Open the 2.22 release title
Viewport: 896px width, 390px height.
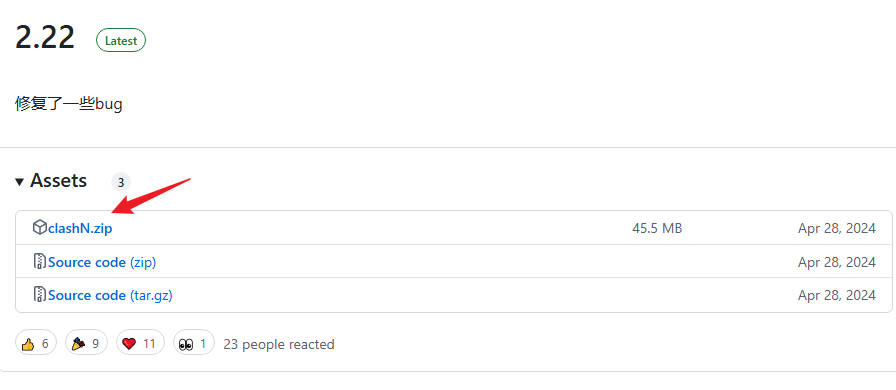tap(45, 38)
